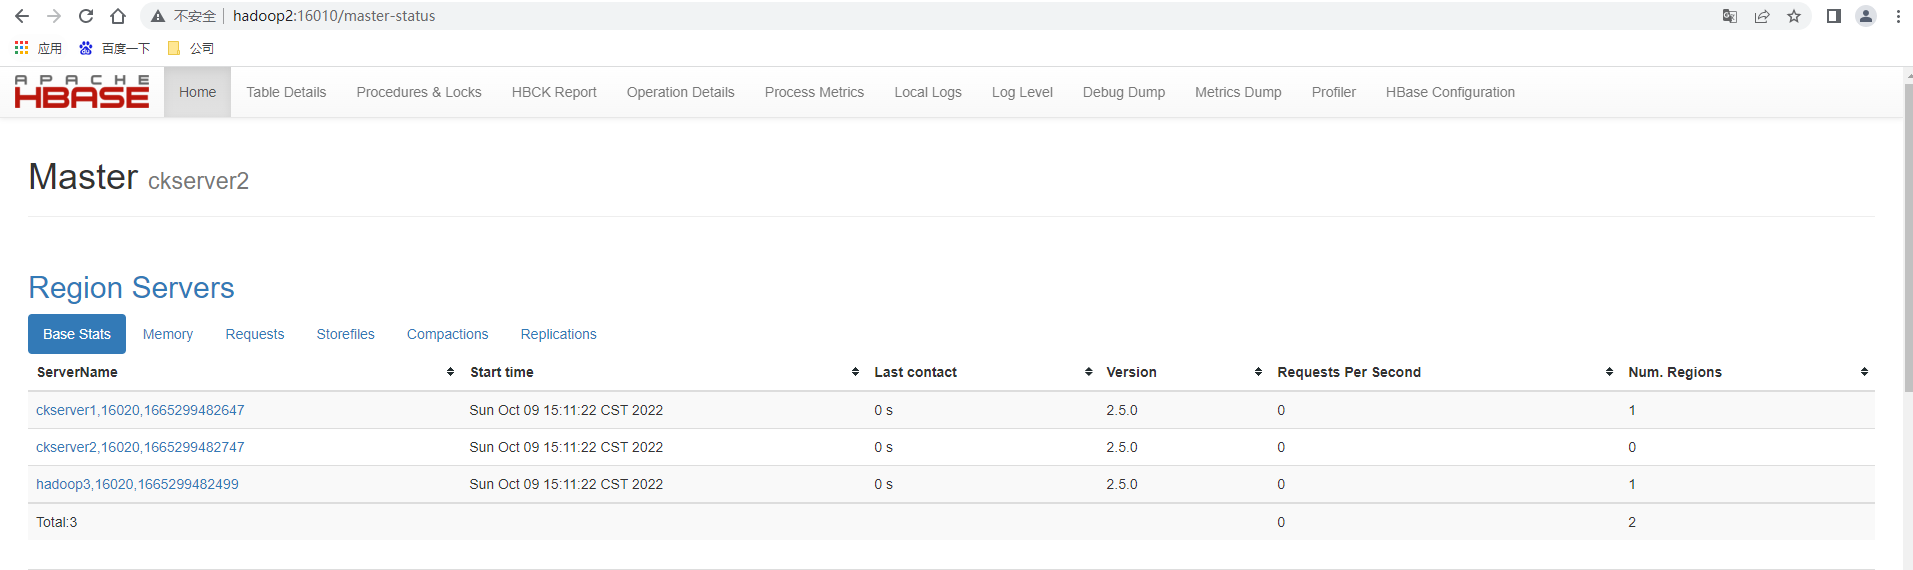Viewport: 1913px width, 570px height.
Task: Click the browser forward arrow
Action: pyautogui.click(x=54, y=16)
